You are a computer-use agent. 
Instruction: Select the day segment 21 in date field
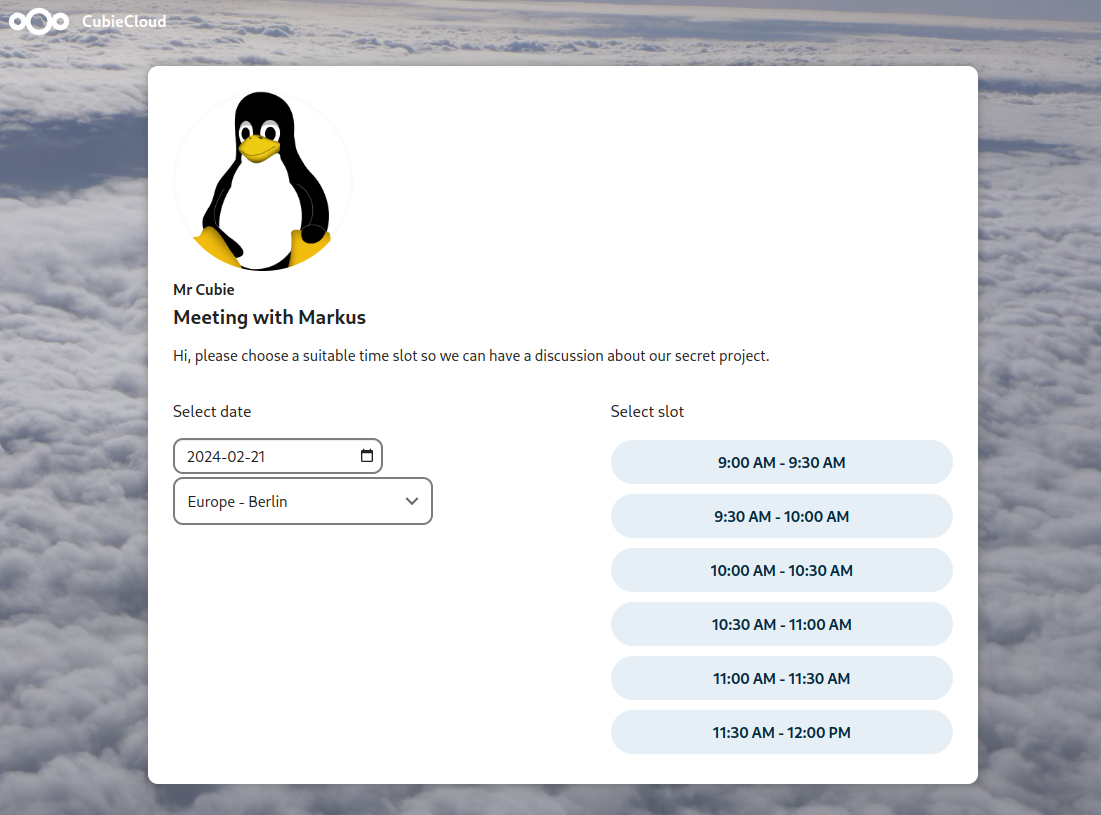pos(257,457)
